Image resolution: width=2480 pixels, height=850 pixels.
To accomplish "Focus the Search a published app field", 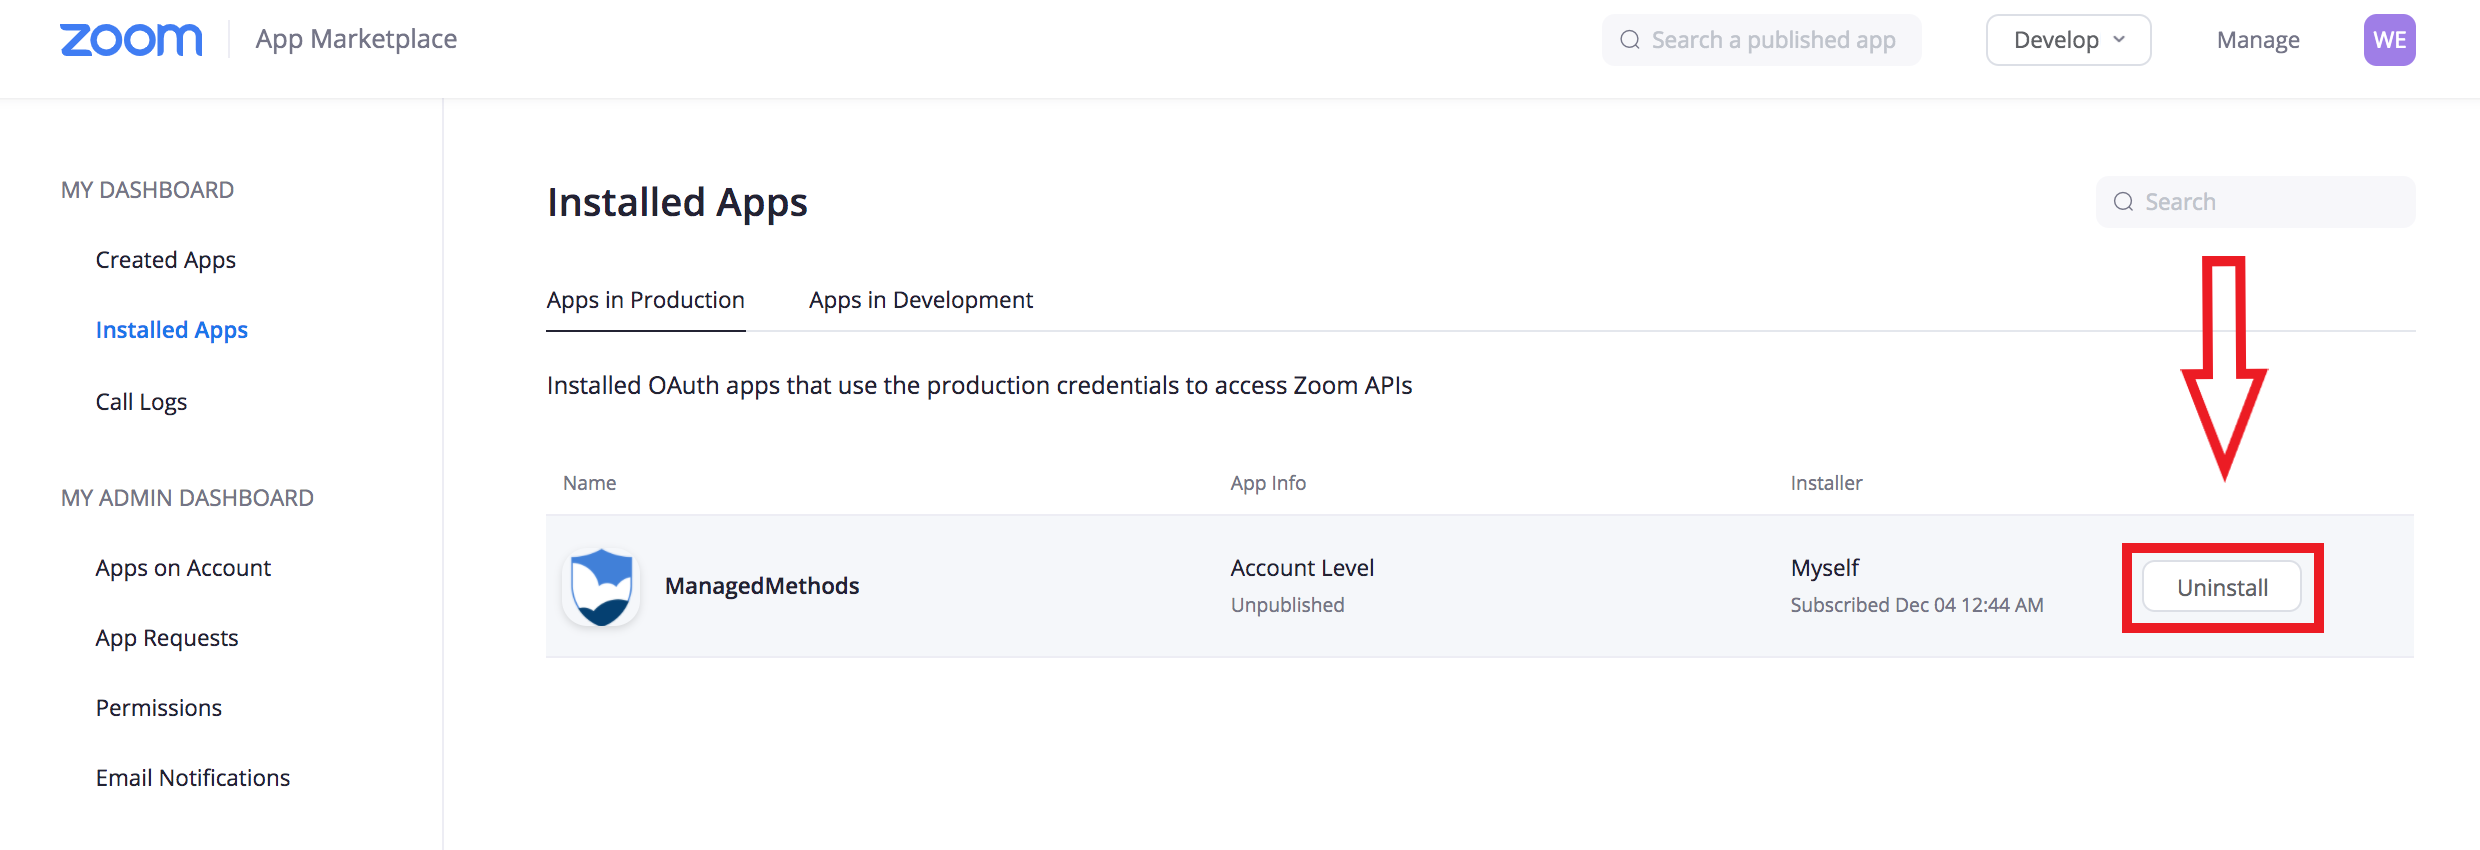I will [1772, 40].
